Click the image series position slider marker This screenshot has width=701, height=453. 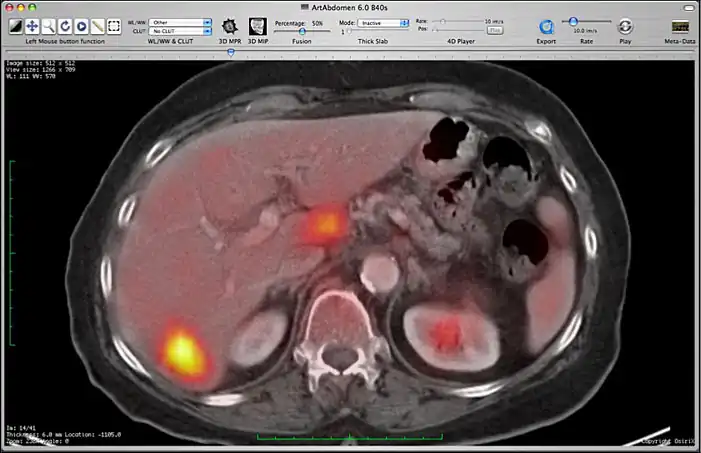232,52
